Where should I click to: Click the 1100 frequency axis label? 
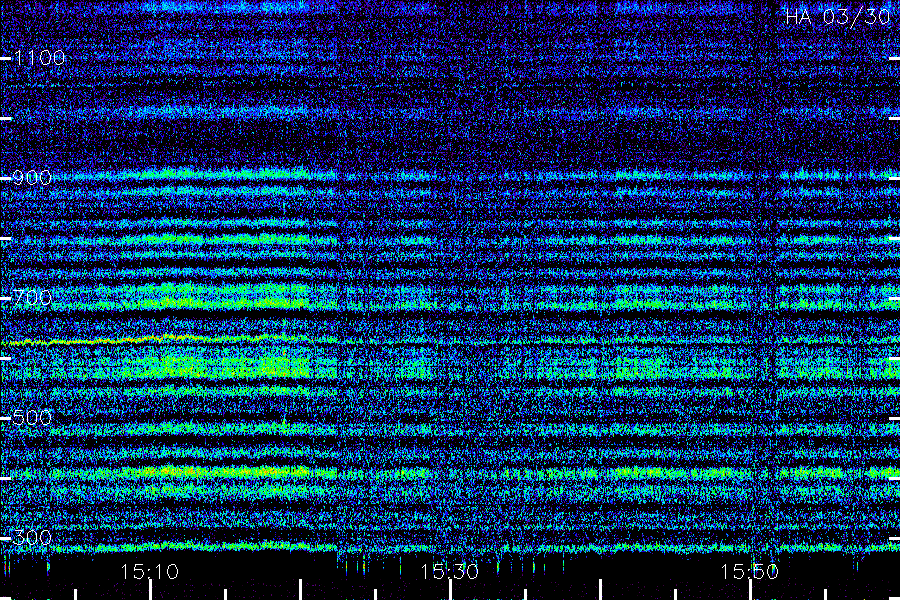point(40,58)
